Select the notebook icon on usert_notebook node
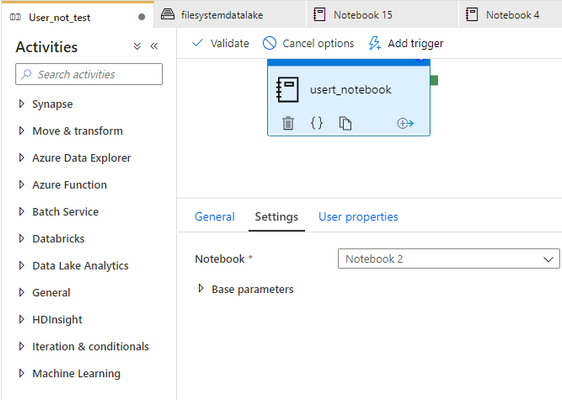Viewport: 562px width, 400px height. pyautogui.click(x=287, y=90)
